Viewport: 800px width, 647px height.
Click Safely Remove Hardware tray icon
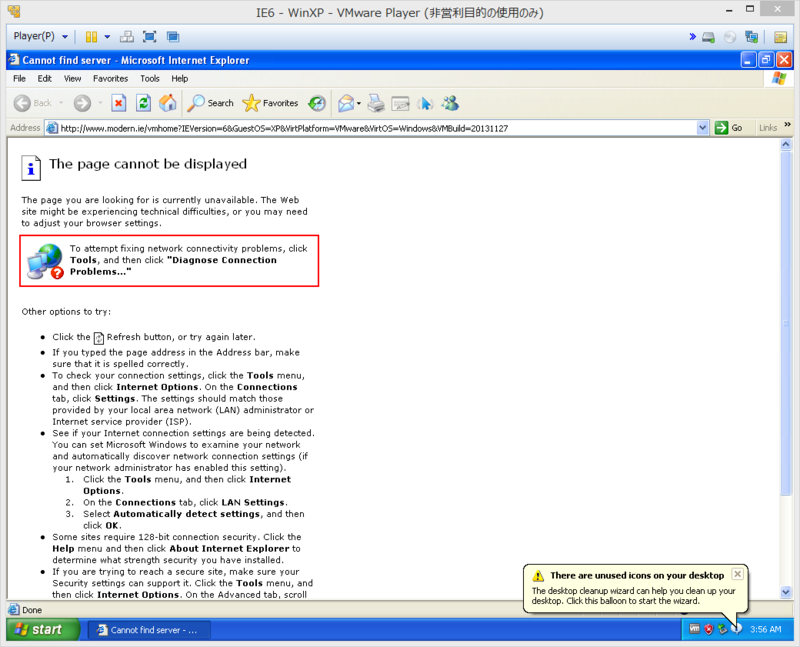(x=722, y=630)
